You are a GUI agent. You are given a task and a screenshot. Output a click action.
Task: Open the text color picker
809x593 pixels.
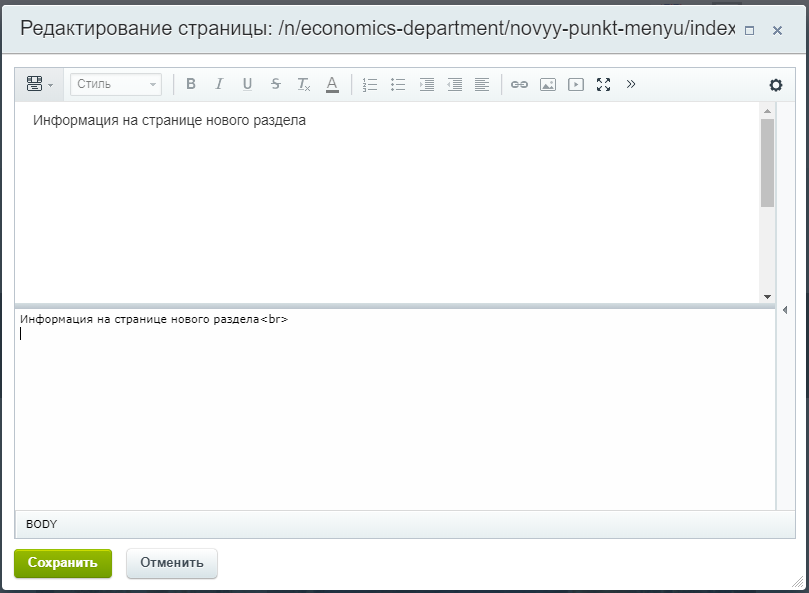[x=332, y=84]
